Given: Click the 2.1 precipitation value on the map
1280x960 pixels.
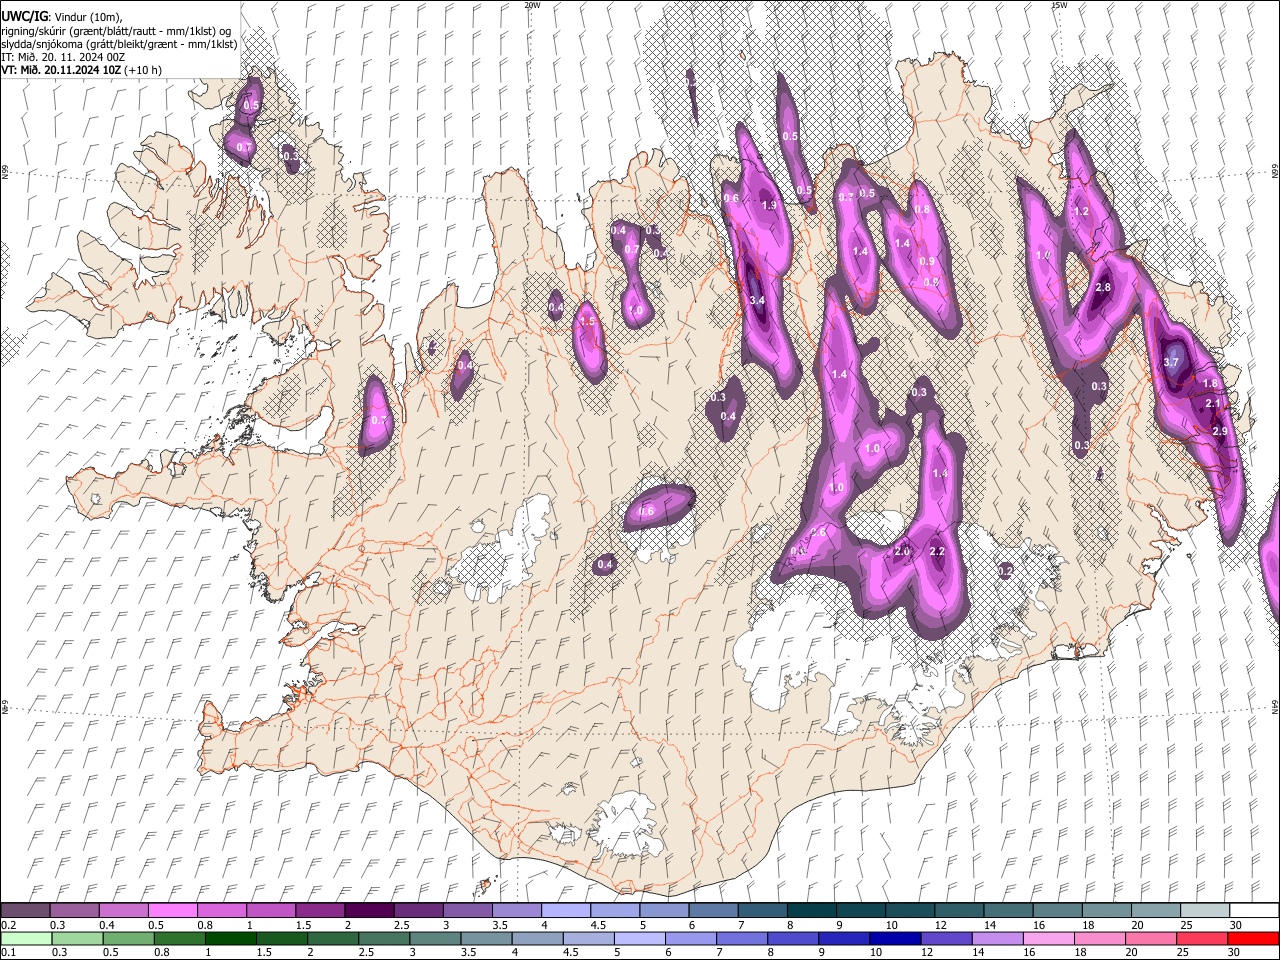Looking at the screenshot, I should (1213, 403).
